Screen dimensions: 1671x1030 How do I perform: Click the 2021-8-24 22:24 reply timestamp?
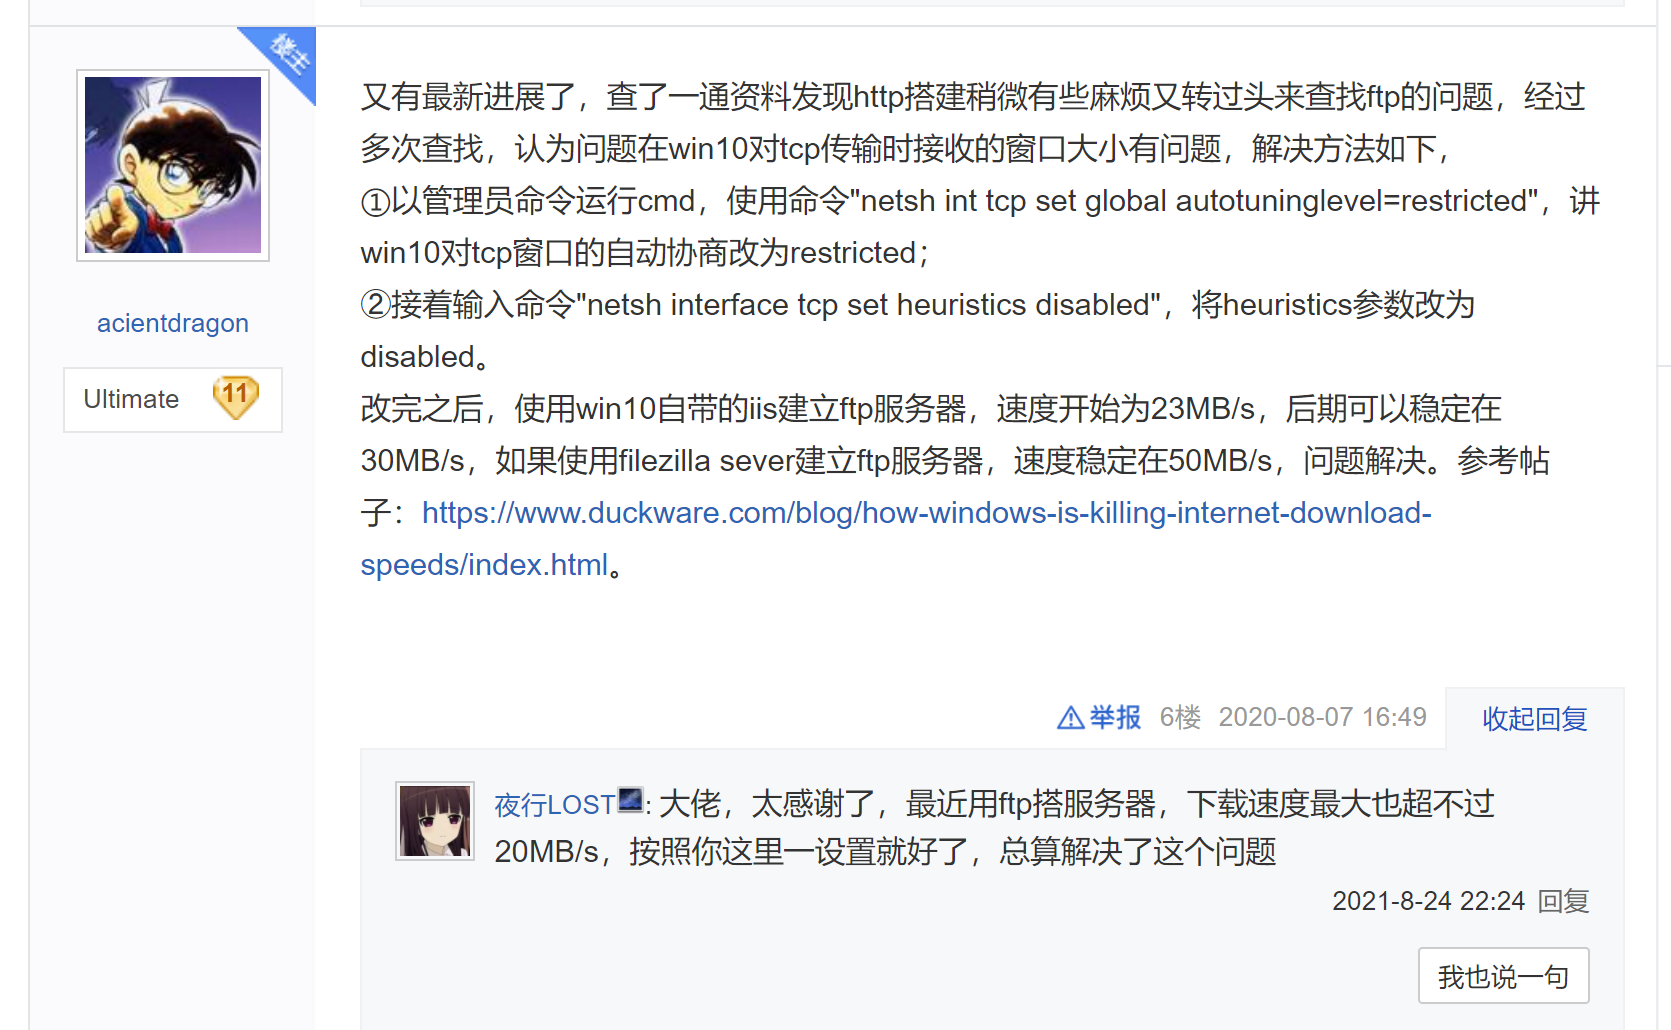coord(1429,901)
